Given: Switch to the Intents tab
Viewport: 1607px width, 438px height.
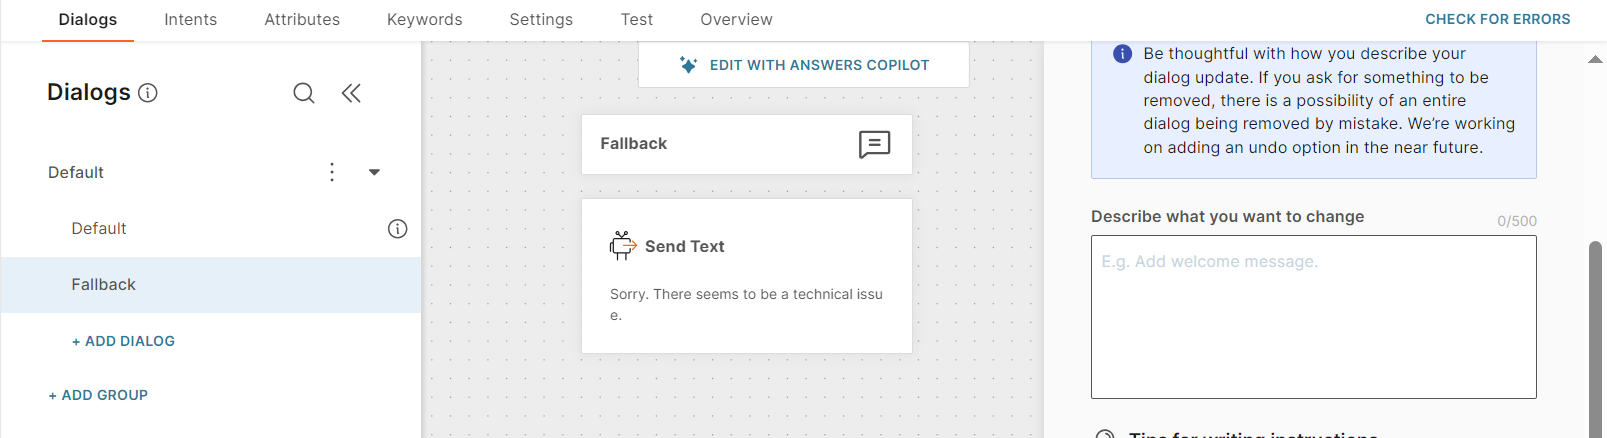Looking at the screenshot, I should [190, 20].
